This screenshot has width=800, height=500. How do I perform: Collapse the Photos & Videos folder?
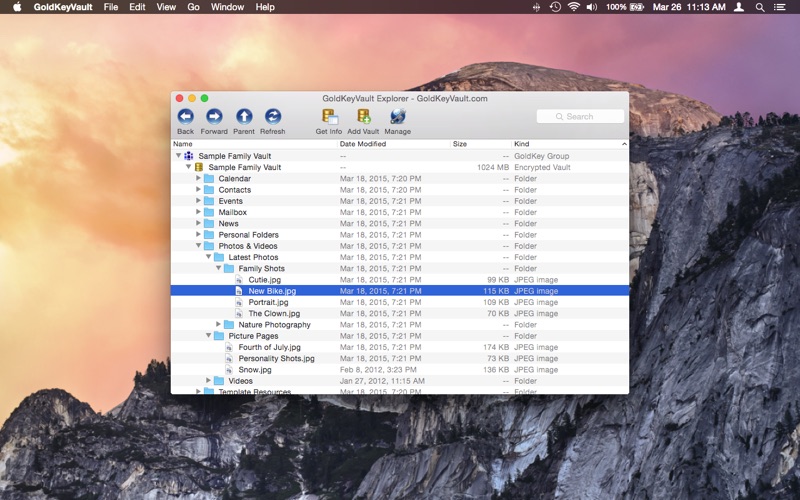click(x=198, y=245)
